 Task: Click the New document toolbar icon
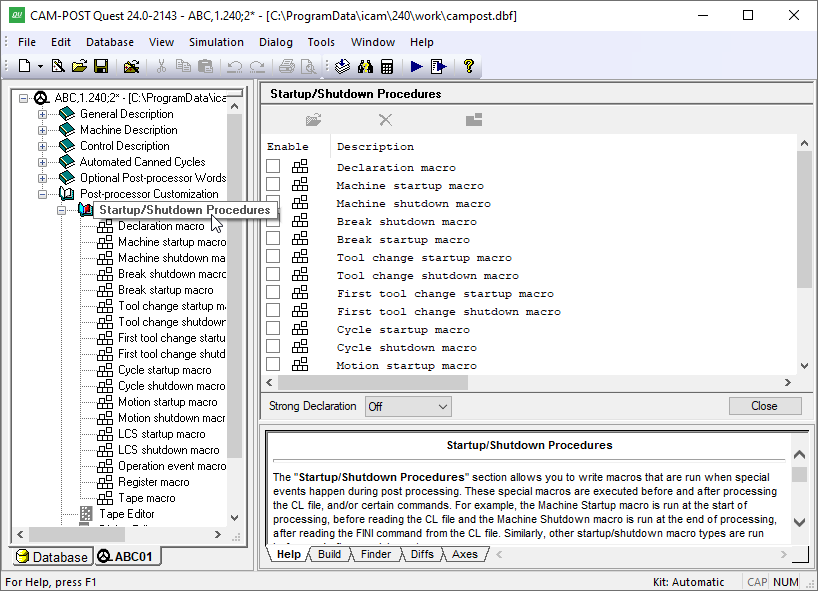click(25, 66)
